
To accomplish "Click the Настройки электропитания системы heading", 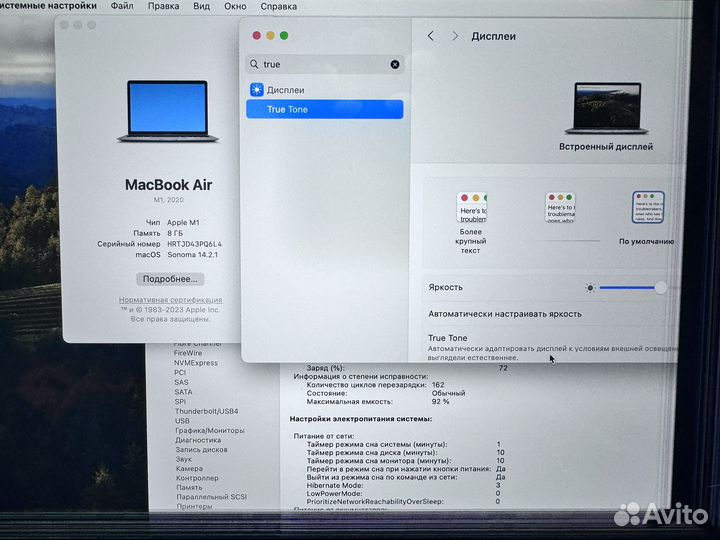I will 360,419.
